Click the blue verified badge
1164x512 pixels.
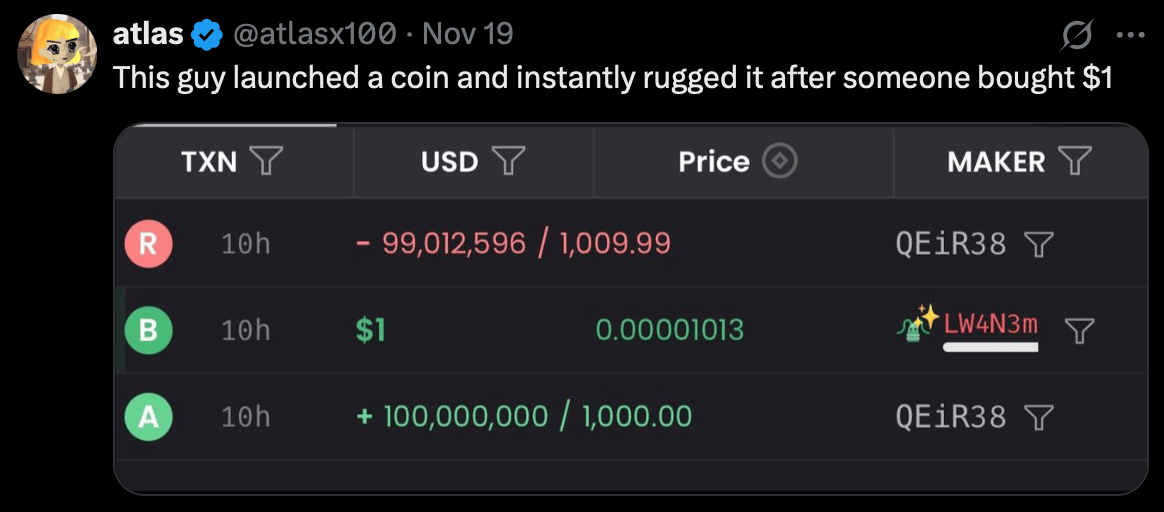click(208, 35)
